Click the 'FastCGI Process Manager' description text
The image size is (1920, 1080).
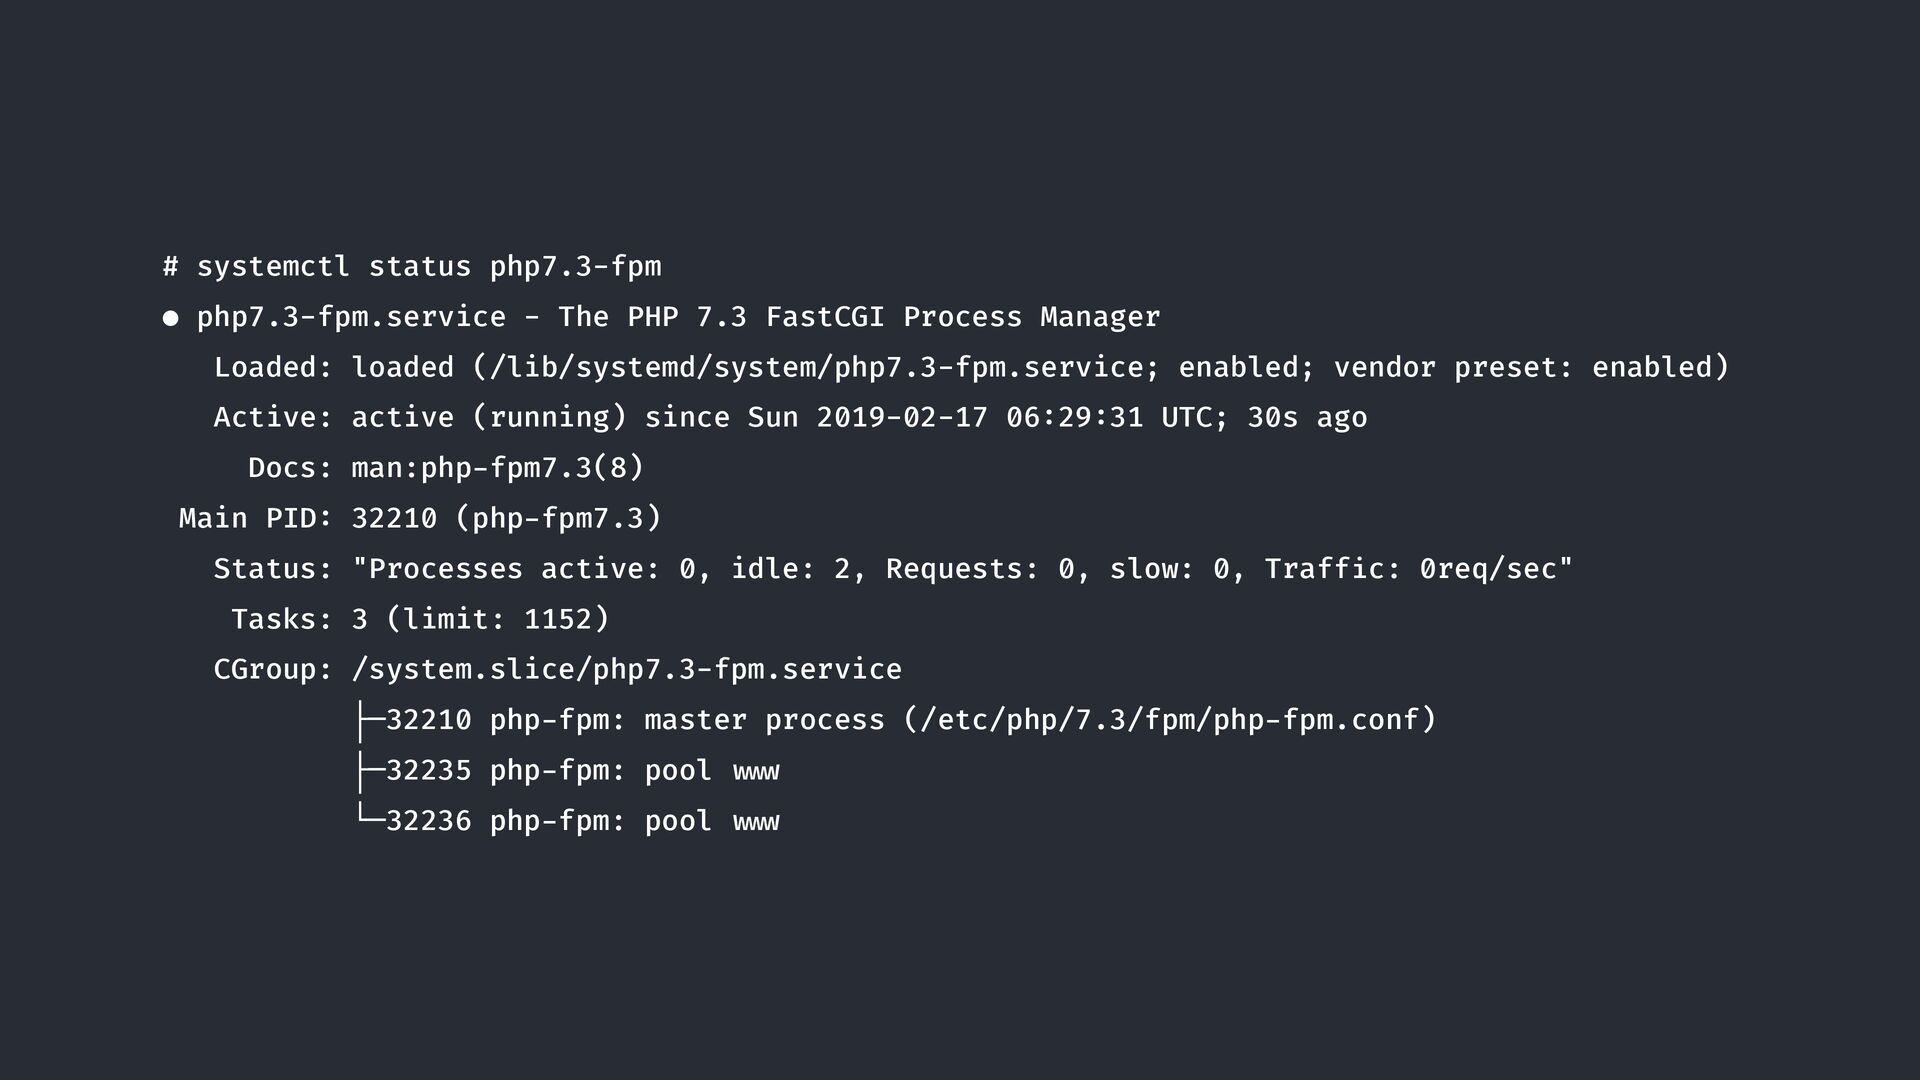pyautogui.click(x=963, y=317)
